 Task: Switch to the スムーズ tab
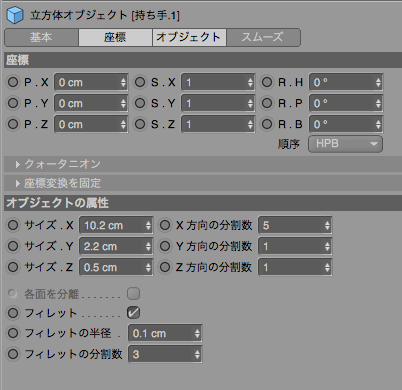[263, 37]
